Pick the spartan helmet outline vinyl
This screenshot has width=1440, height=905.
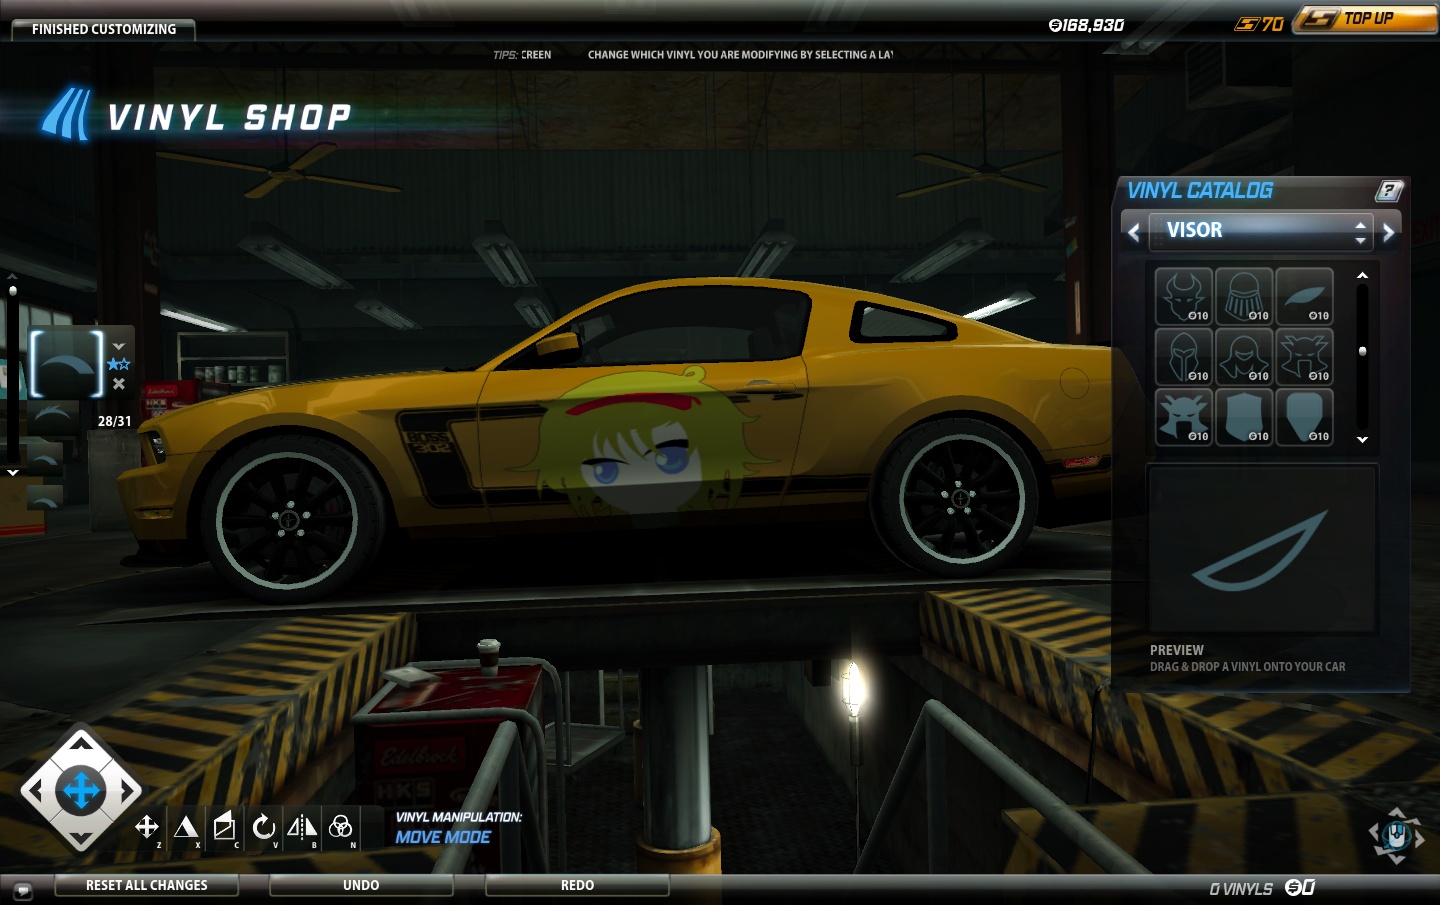[x=1184, y=357]
